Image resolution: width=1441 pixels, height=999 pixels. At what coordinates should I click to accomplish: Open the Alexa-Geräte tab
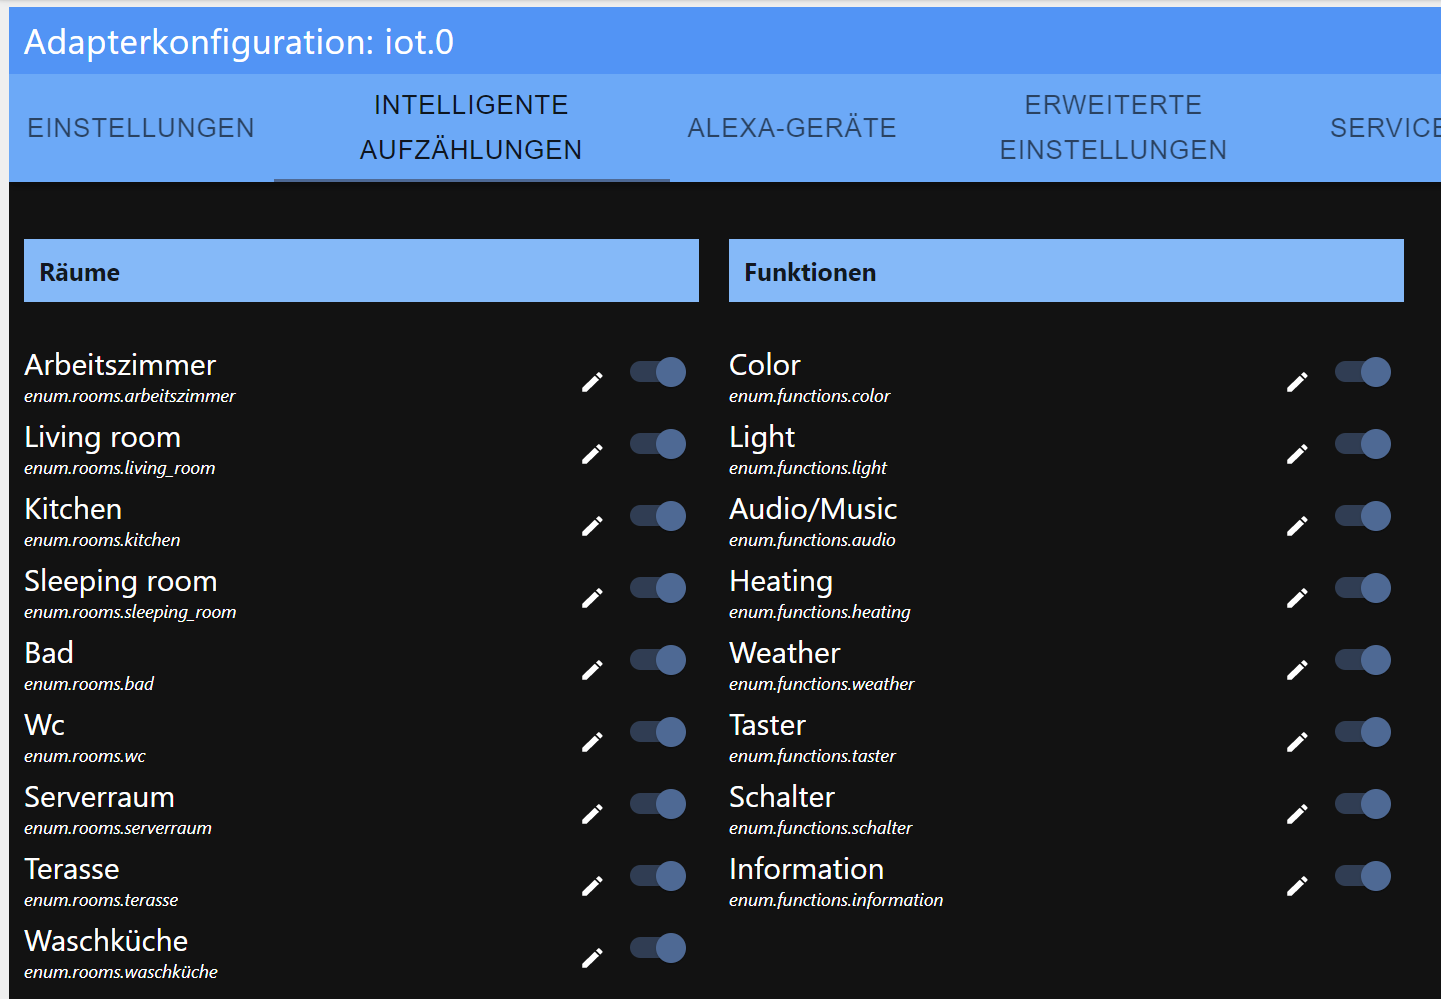coord(792,128)
